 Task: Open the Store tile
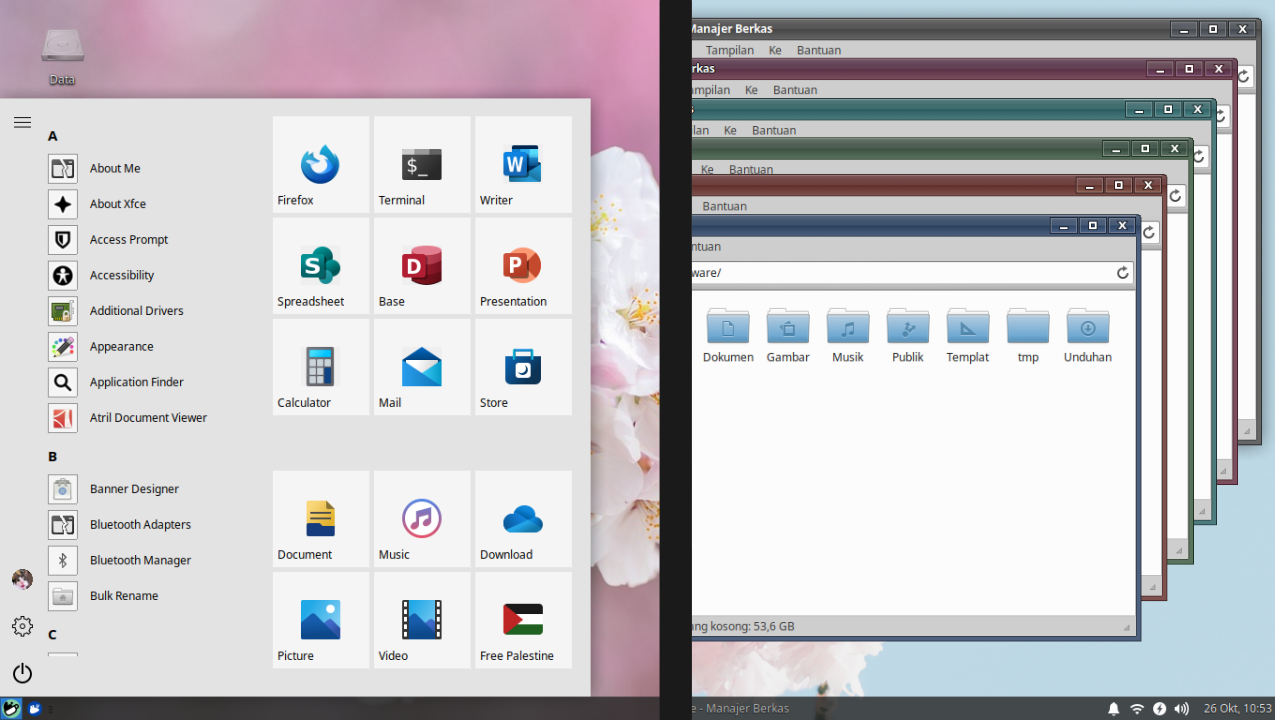pos(523,367)
